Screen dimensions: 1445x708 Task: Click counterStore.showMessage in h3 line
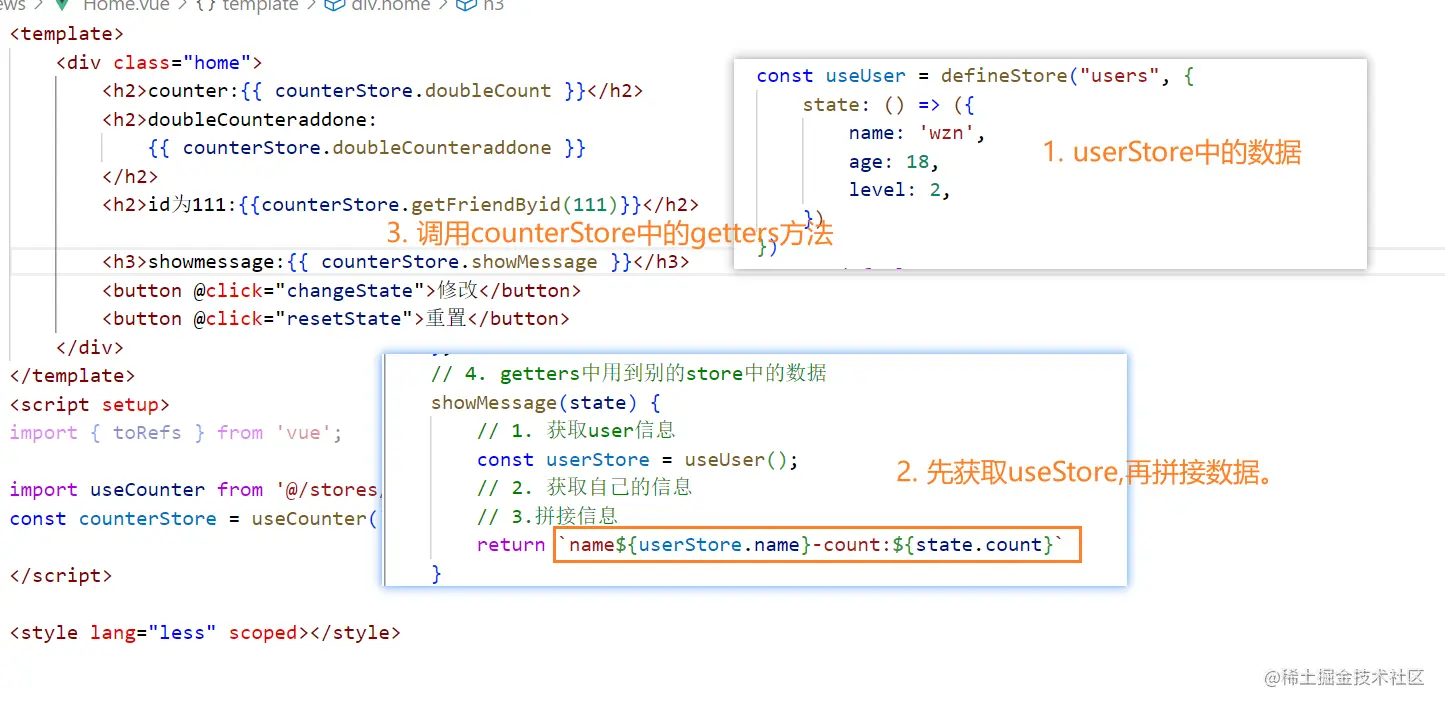point(459,262)
